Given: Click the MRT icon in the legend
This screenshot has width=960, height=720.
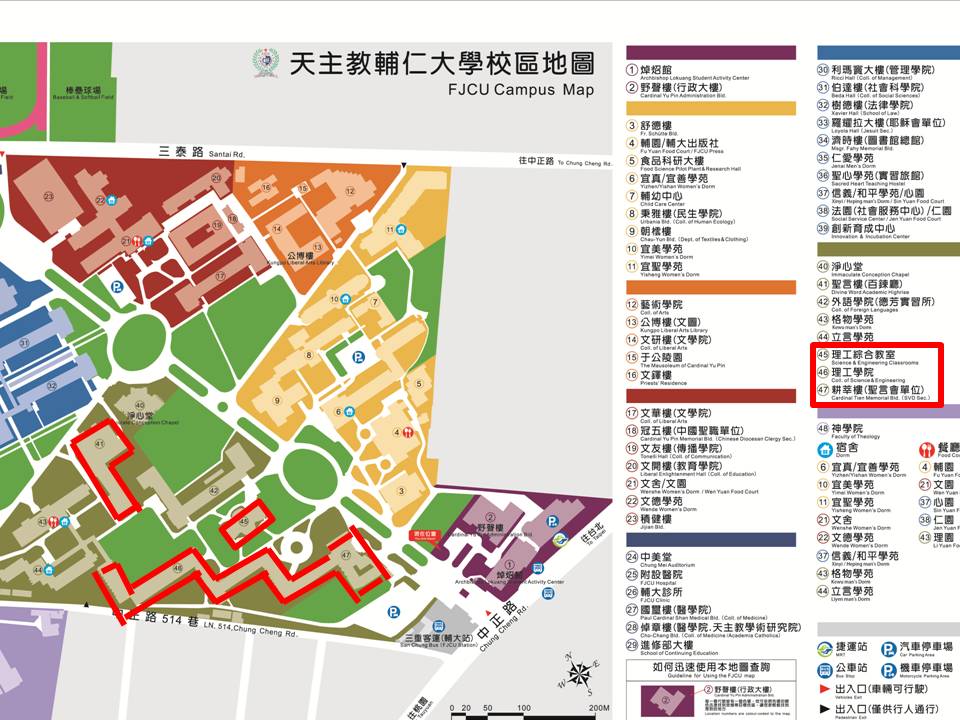Looking at the screenshot, I should [827, 648].
